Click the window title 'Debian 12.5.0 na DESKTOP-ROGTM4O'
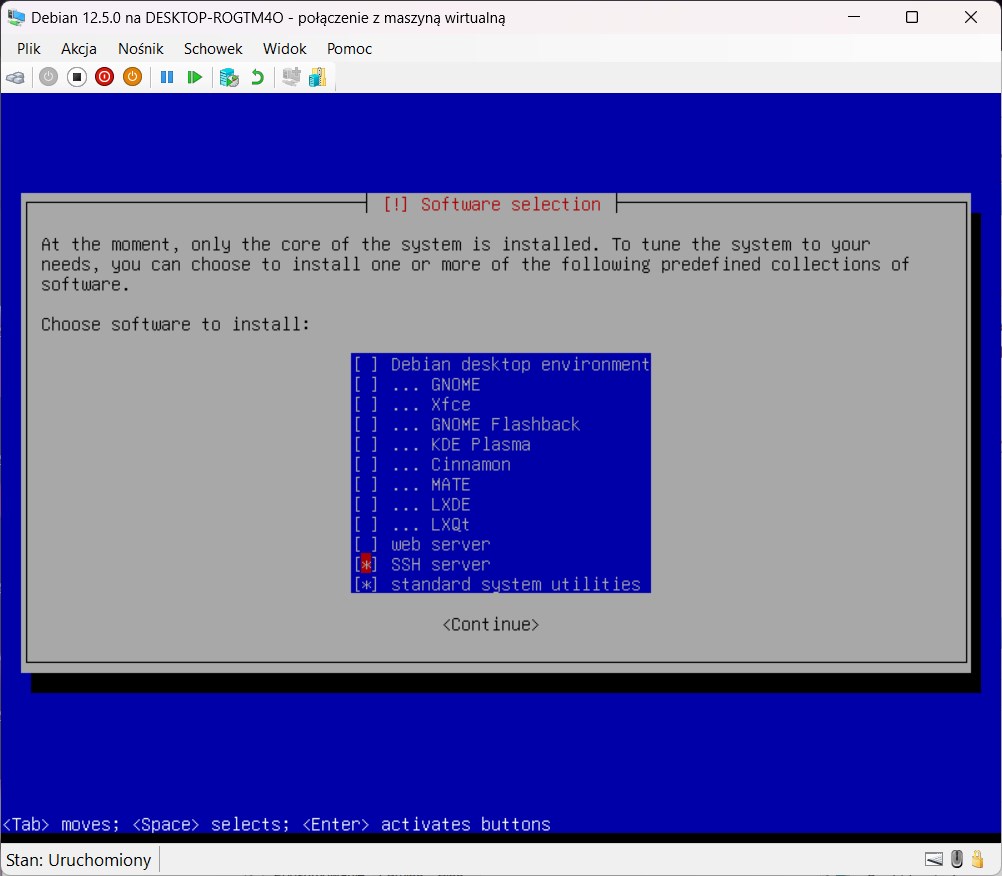The image size is (1002, 876). pyautogui.click(x=268, y=18)
